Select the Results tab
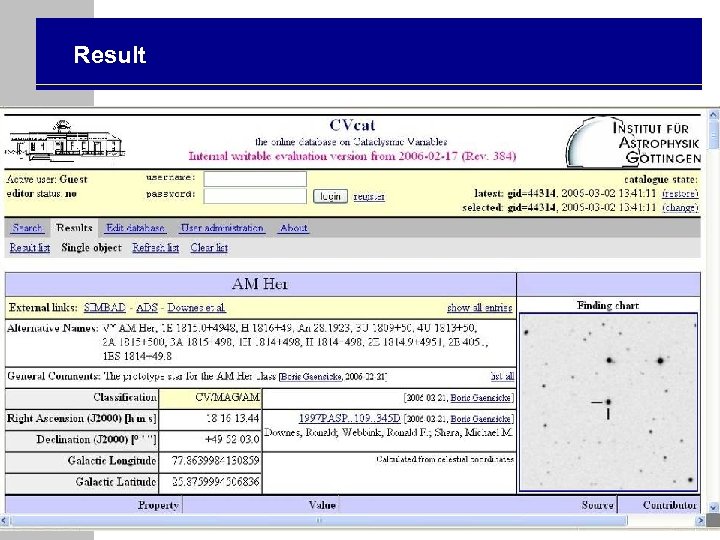This screenshot has width=720, height=540. (74, 227)
